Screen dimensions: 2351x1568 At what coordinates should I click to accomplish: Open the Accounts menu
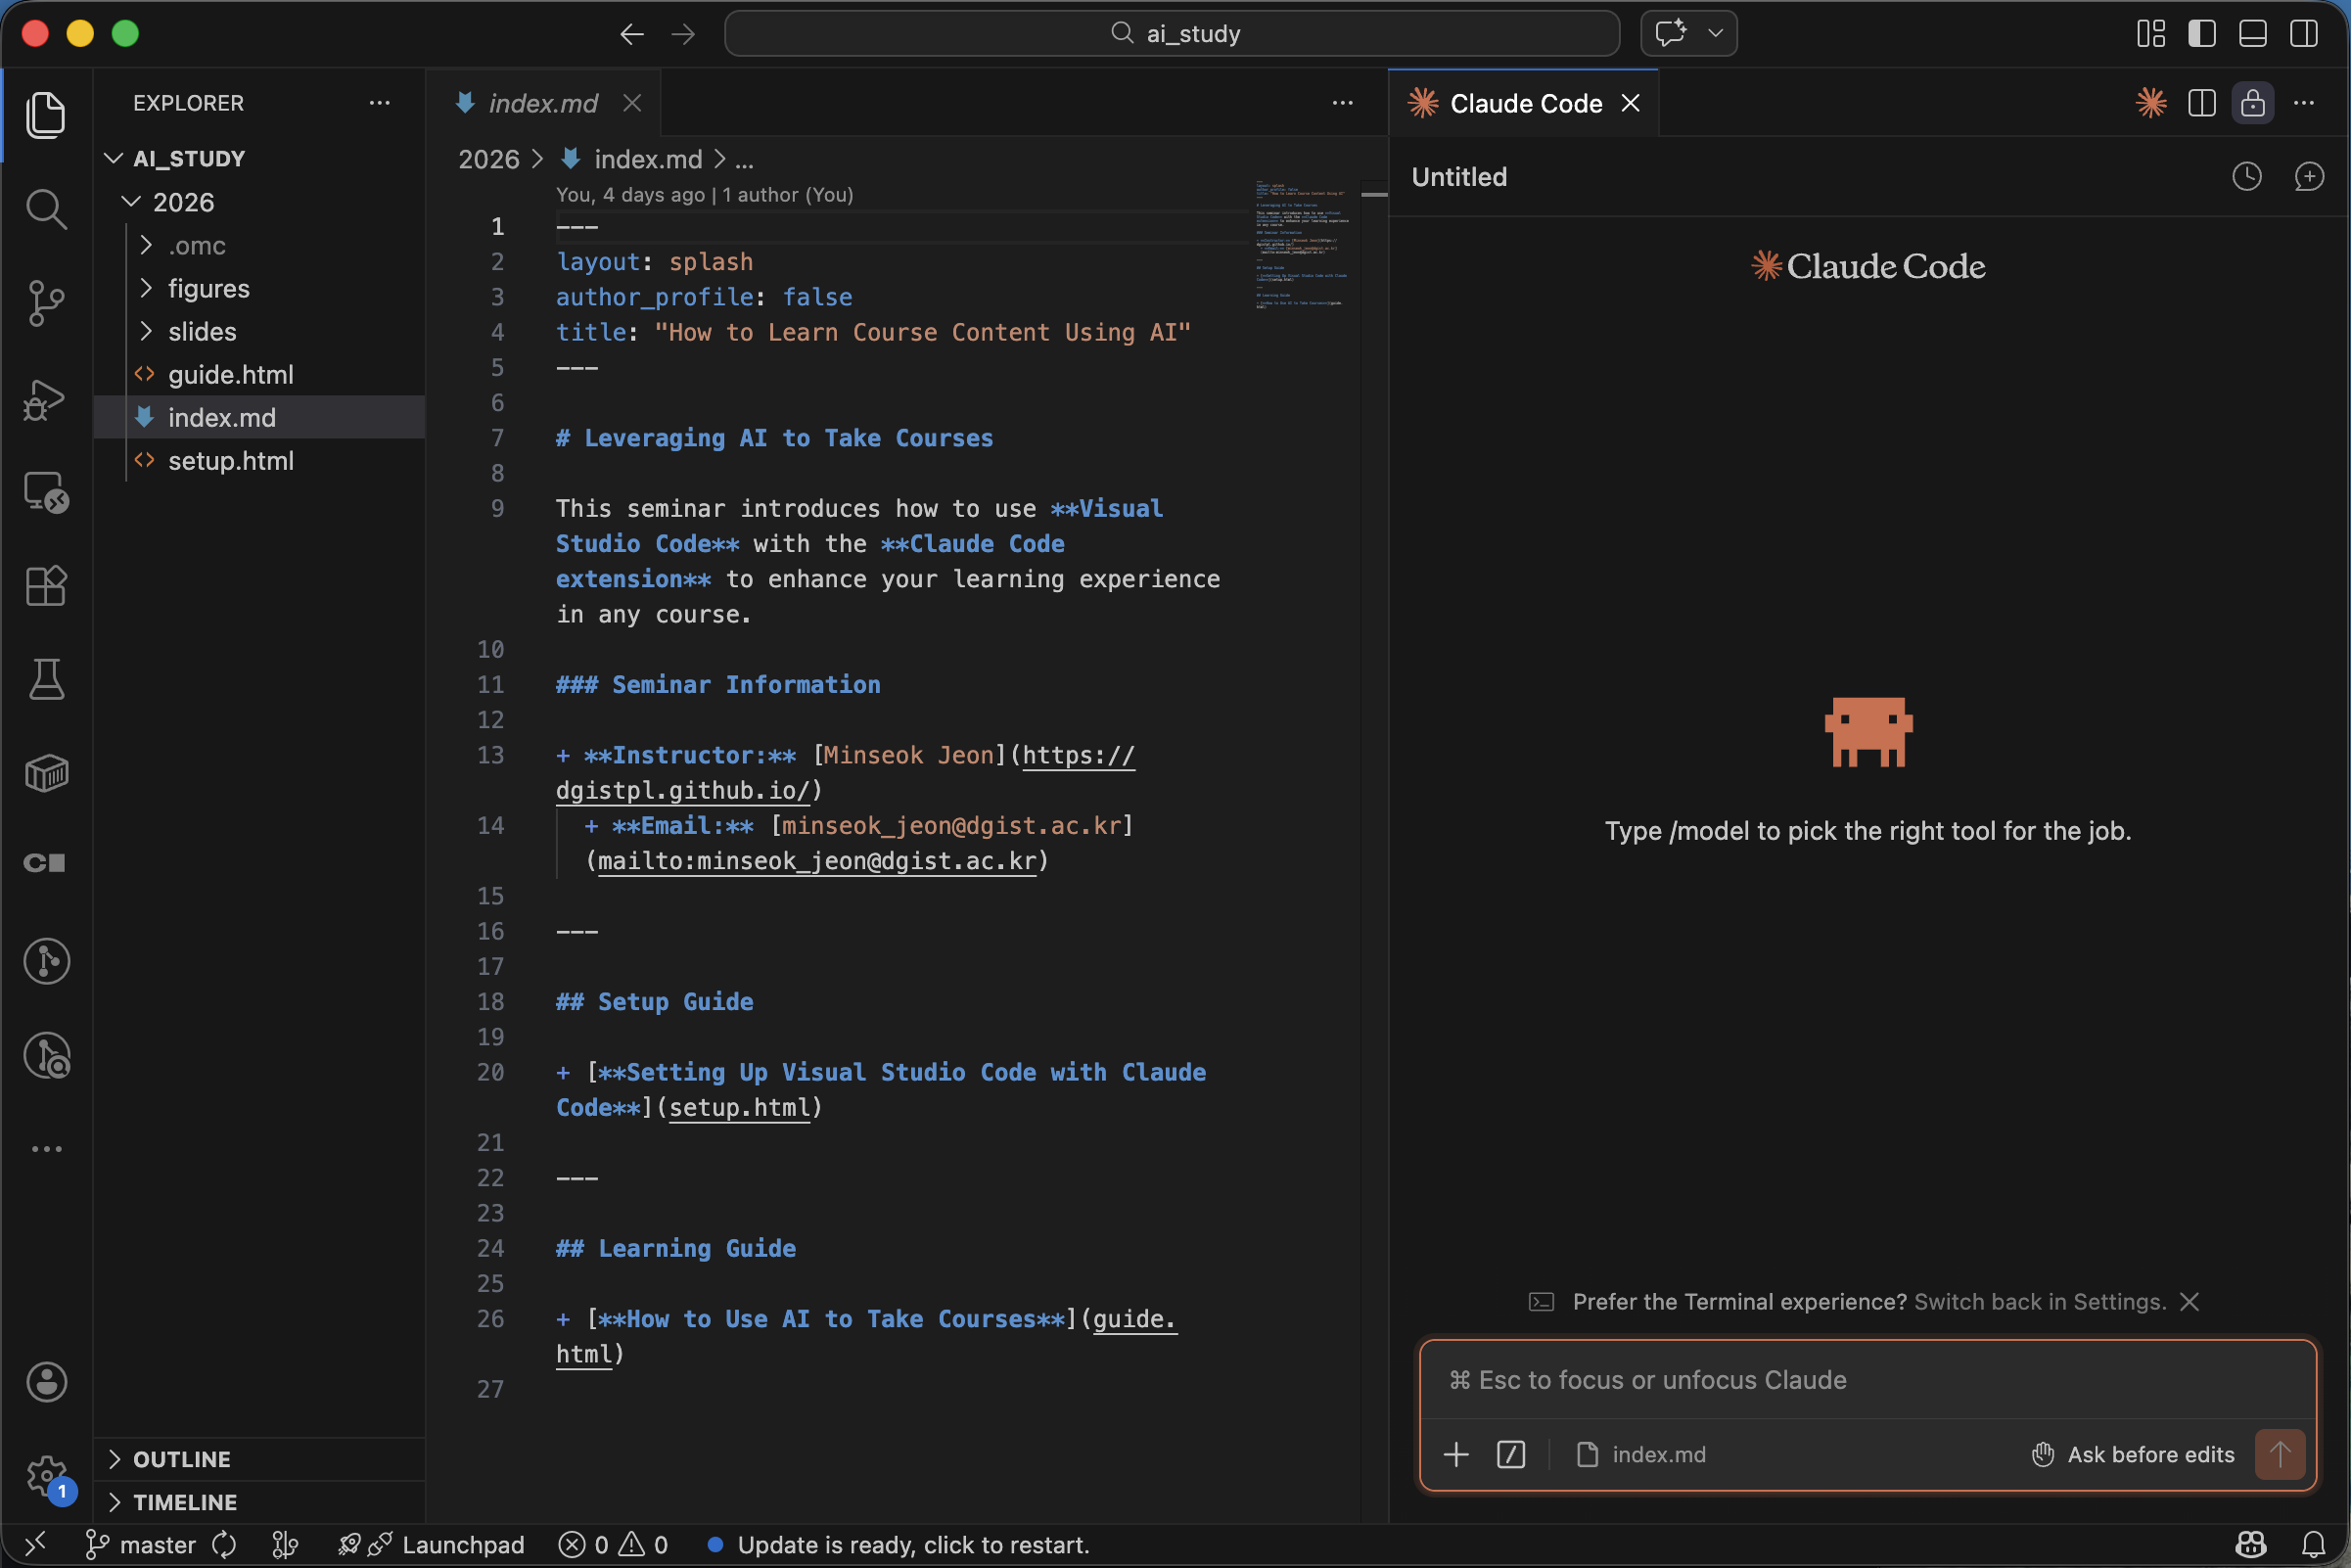46,1382
